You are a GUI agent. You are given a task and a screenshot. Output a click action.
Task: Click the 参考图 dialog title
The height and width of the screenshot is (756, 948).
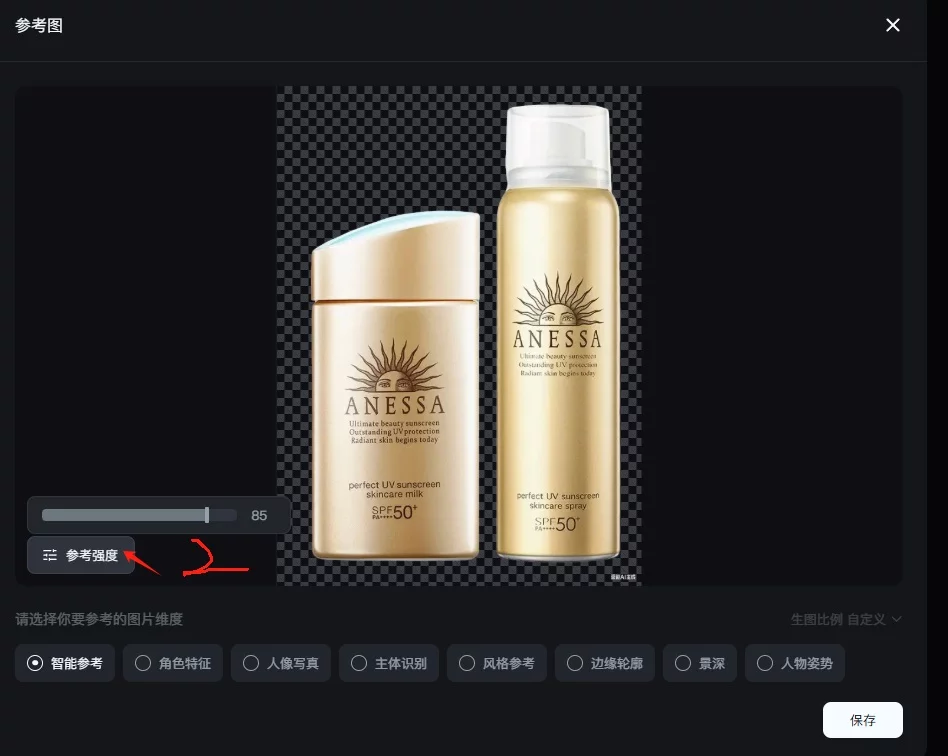pos(39,26)
